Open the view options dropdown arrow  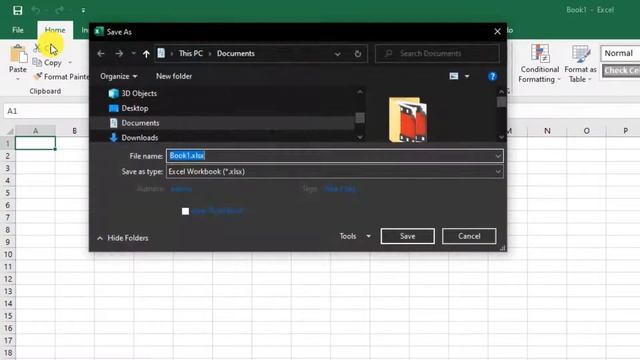pyautogui.click(x=467, y=76)
